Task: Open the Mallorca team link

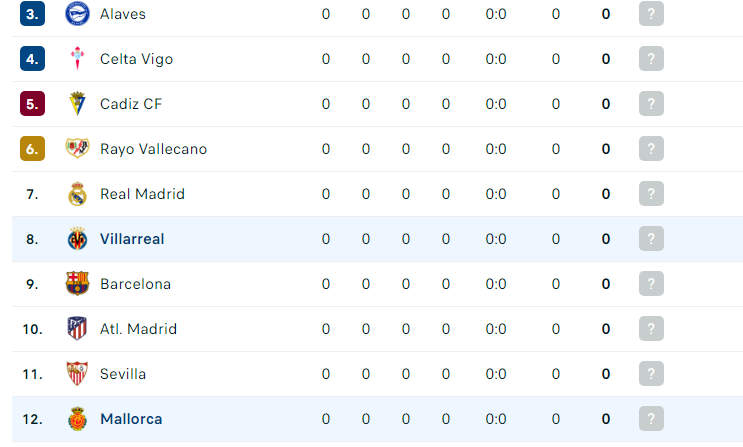Action: [x=131, y=419]
